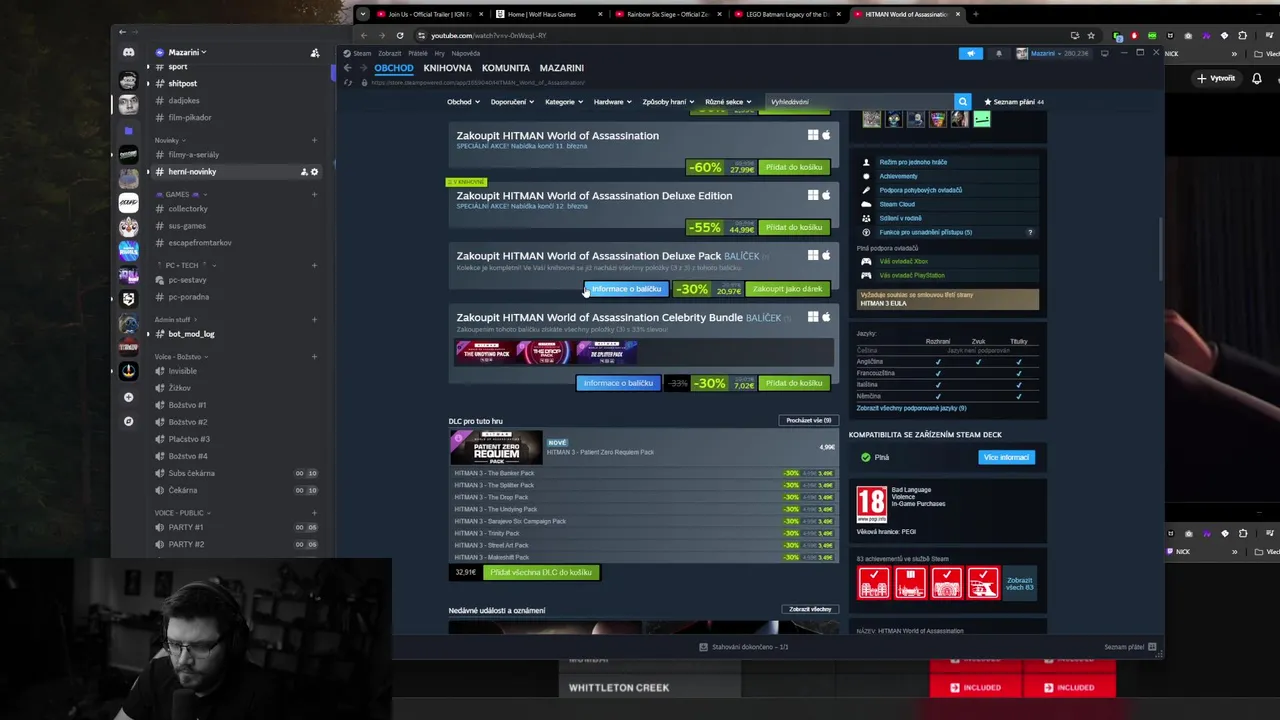The height and width of the screenshot is (720, 1280).
Task: Click the green smiley friend avatar
Action: pyautogui.click(x=982, y=119)
